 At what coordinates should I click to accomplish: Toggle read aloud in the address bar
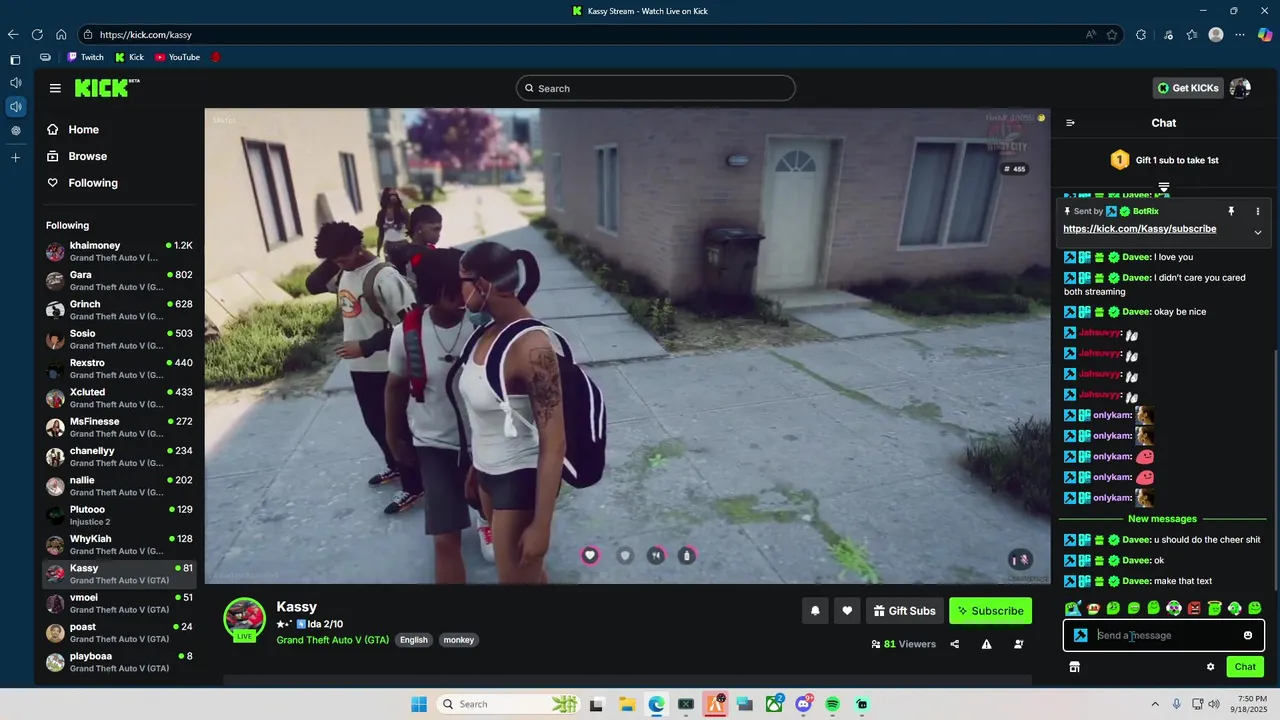(1091, 34)
